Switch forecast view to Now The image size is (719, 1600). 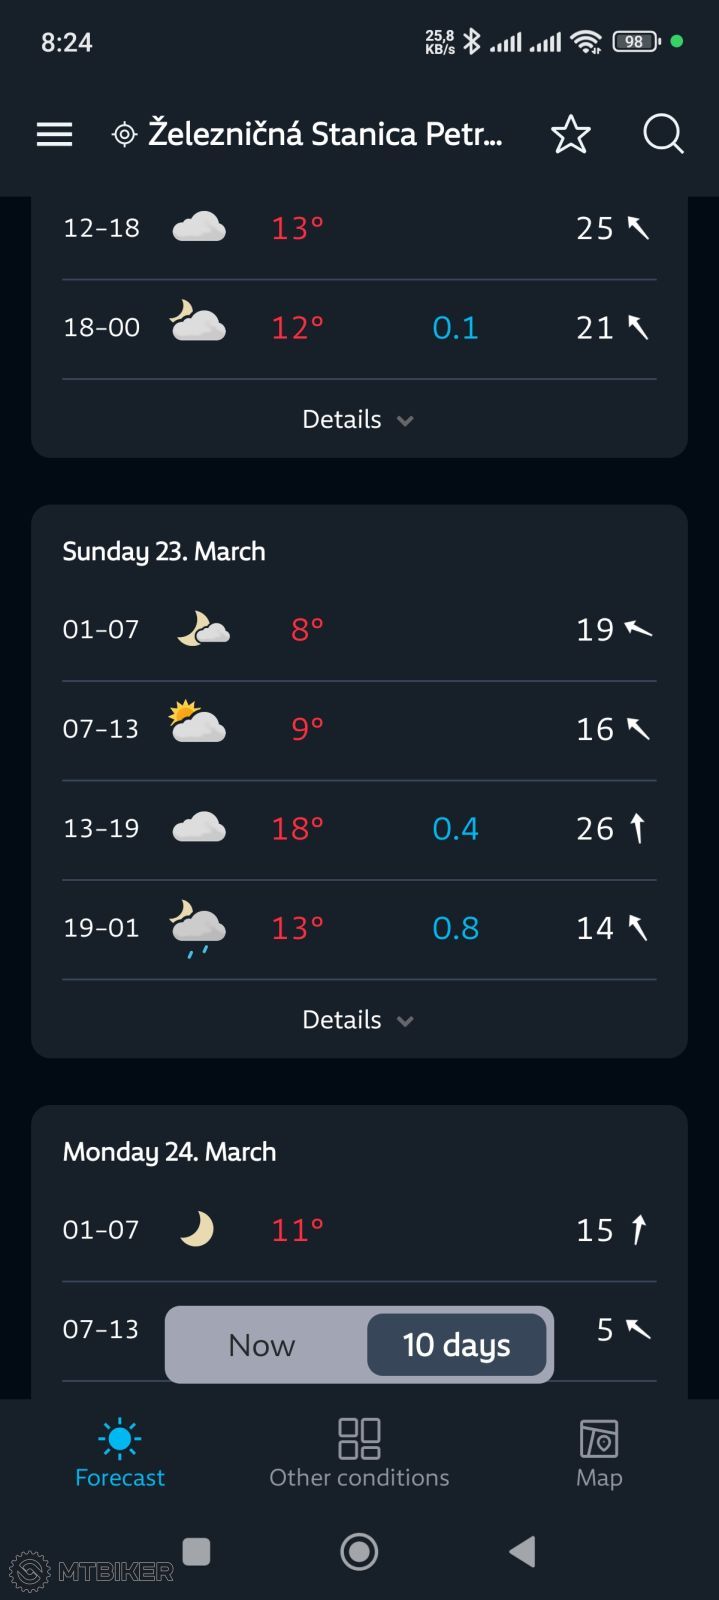point(262,1345)
